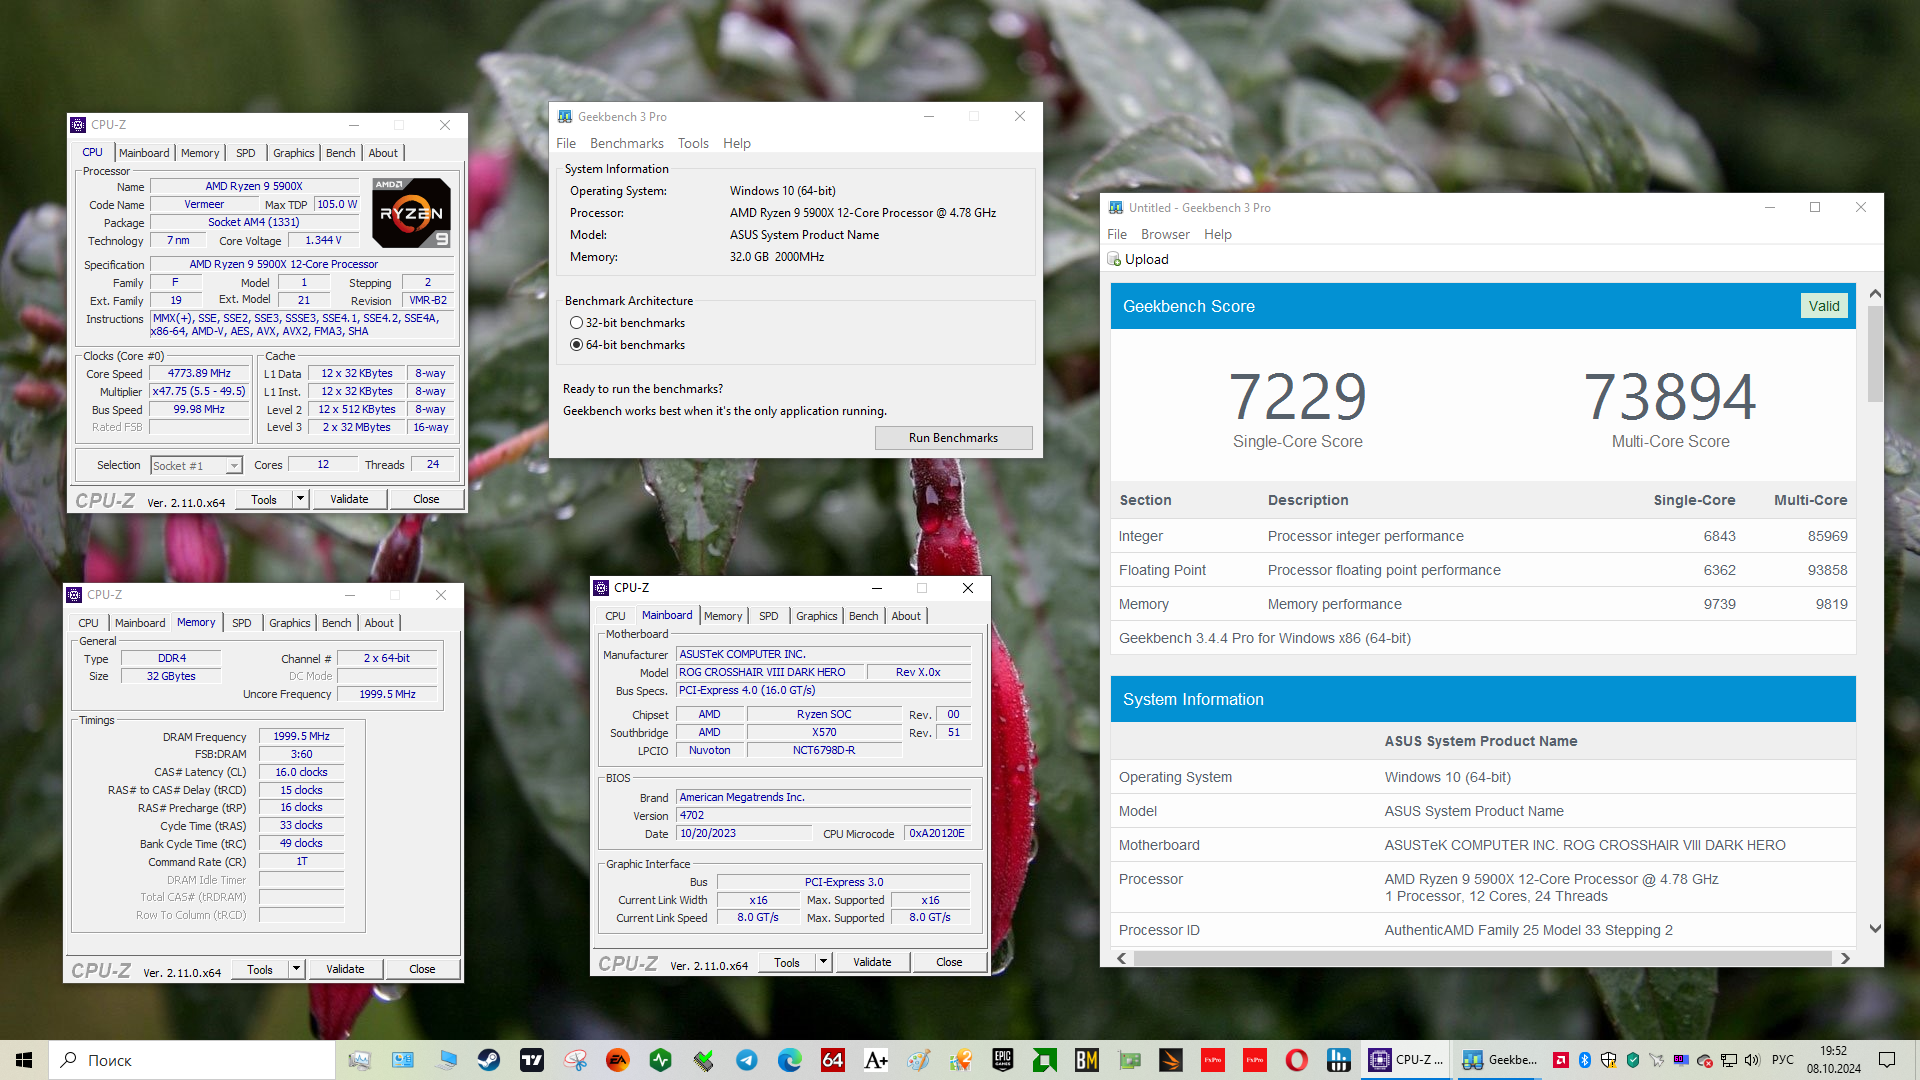This screenshot has height=1080, width=1920.
Task: Click the Поиск taskbar search box
Action: (192, 1060)
